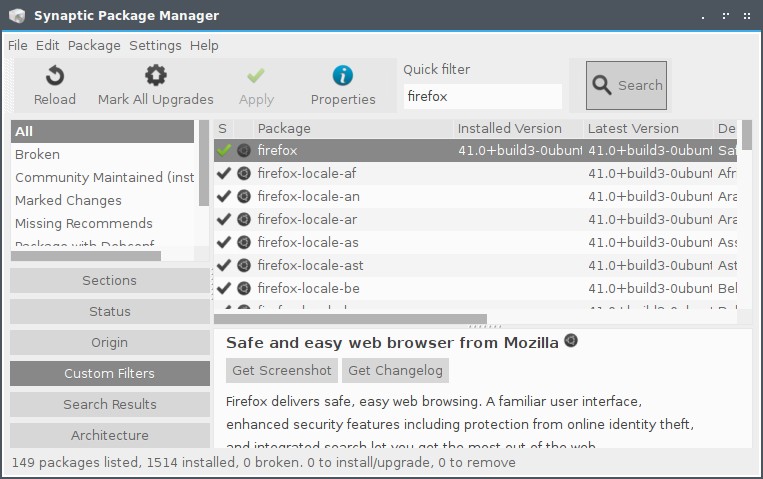Click Ubuntu icon beside firefox-locale-an
The width and height of the screenshot is (763, 479).
pyautogui.click(x=244, y=196)
